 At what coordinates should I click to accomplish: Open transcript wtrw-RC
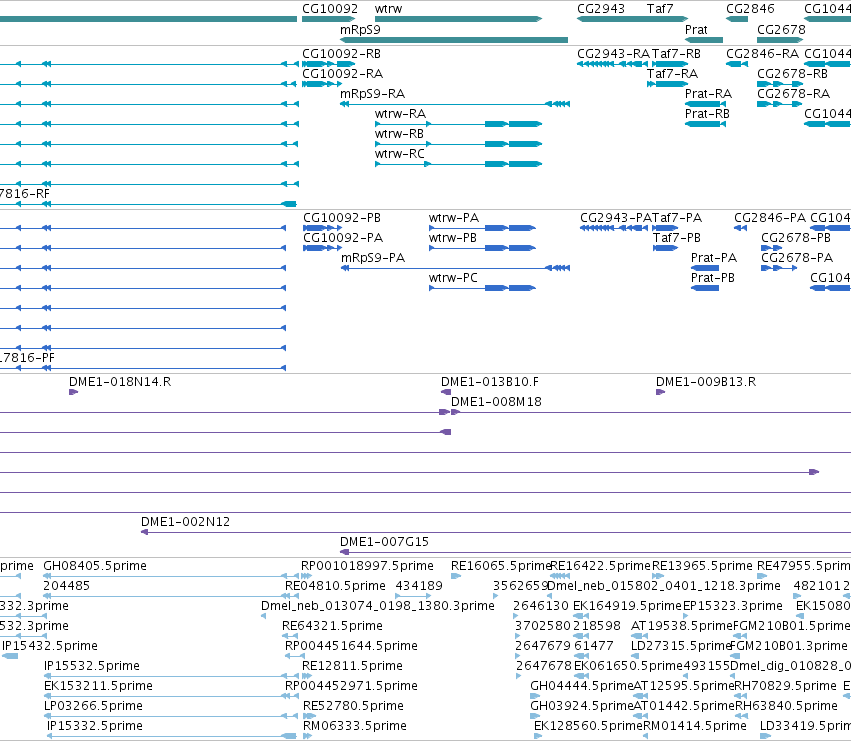click(x=400, y=154)
